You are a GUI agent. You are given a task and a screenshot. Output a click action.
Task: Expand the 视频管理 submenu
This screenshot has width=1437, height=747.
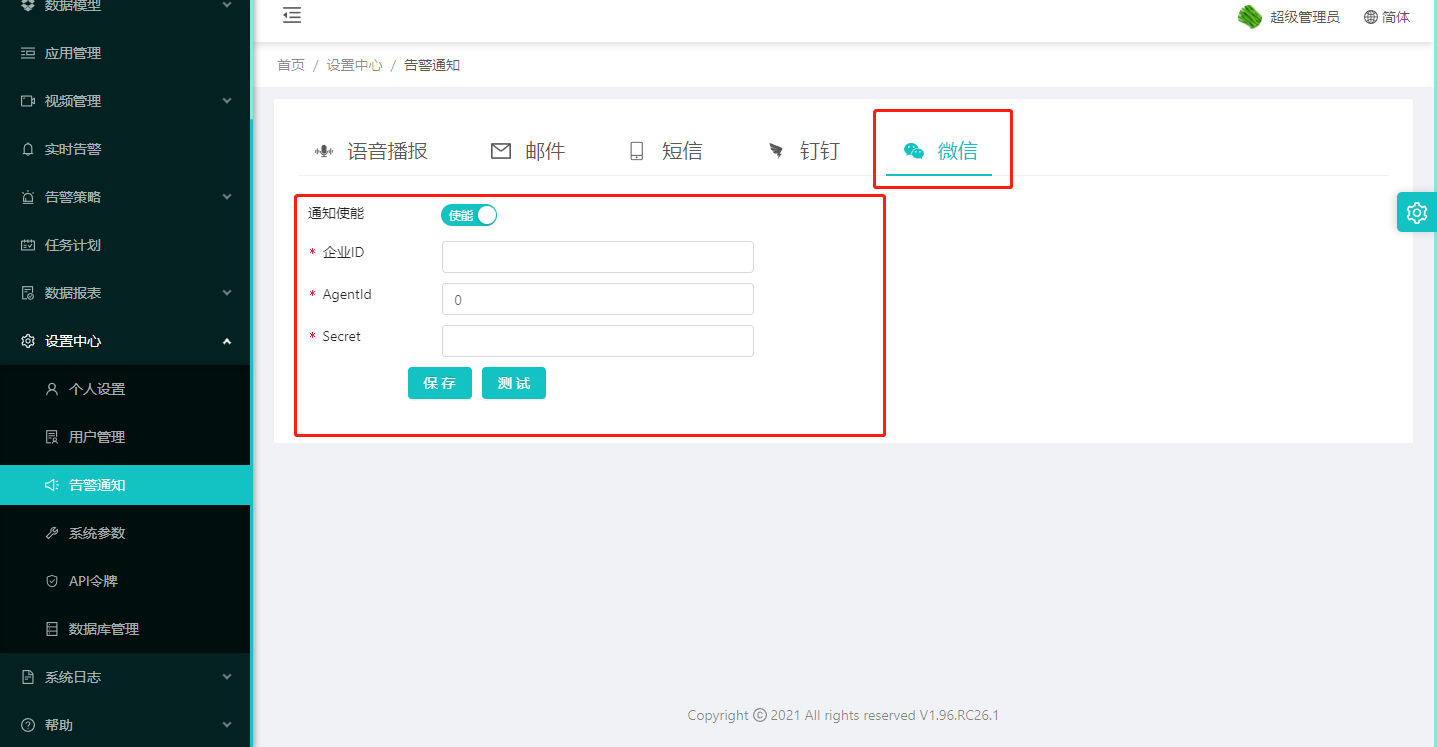coord(226,101)
